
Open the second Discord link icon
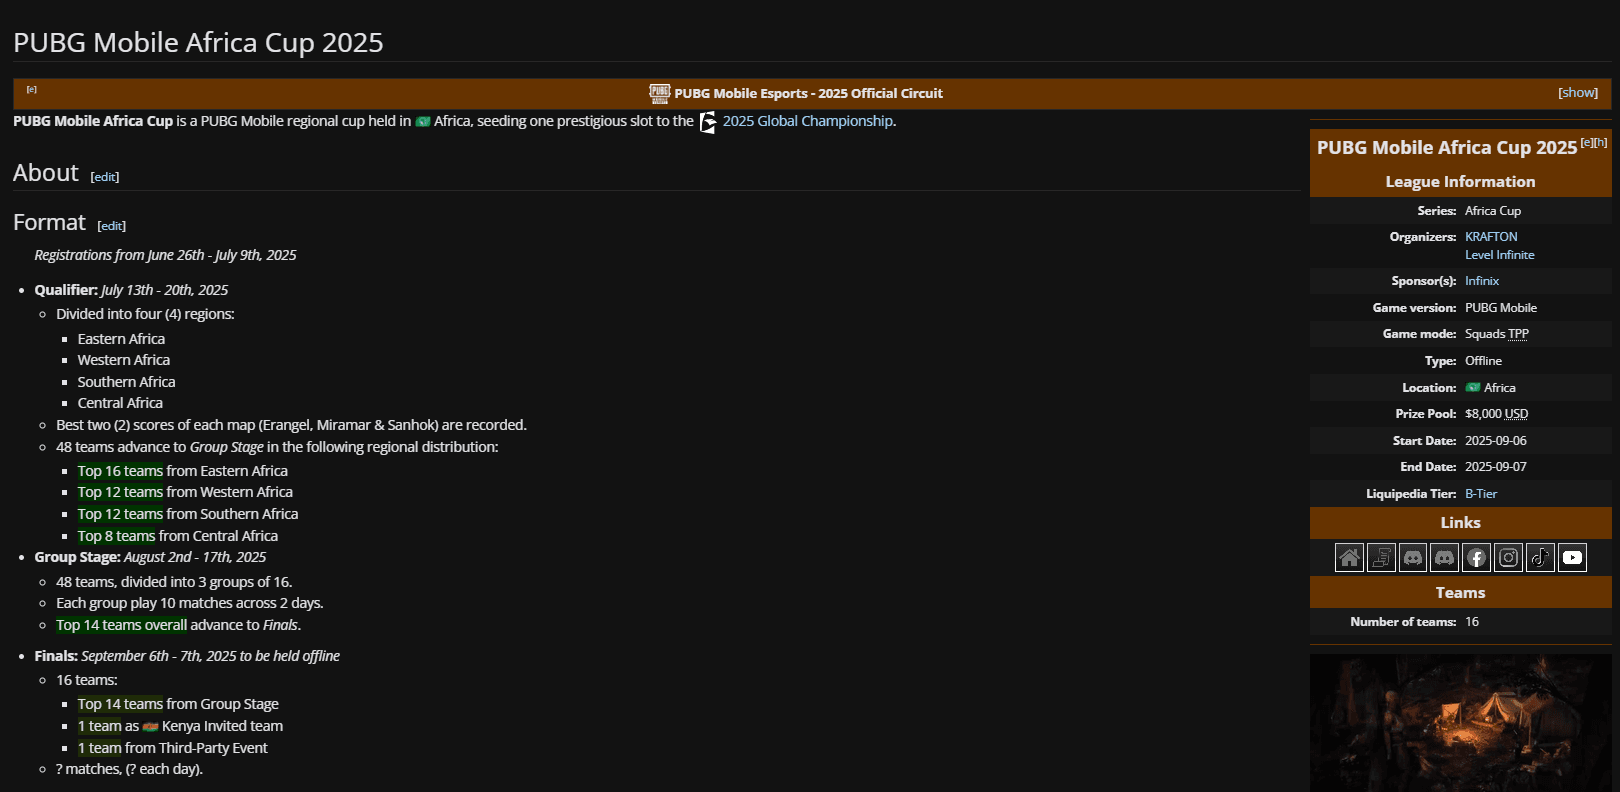point(1445,557)
